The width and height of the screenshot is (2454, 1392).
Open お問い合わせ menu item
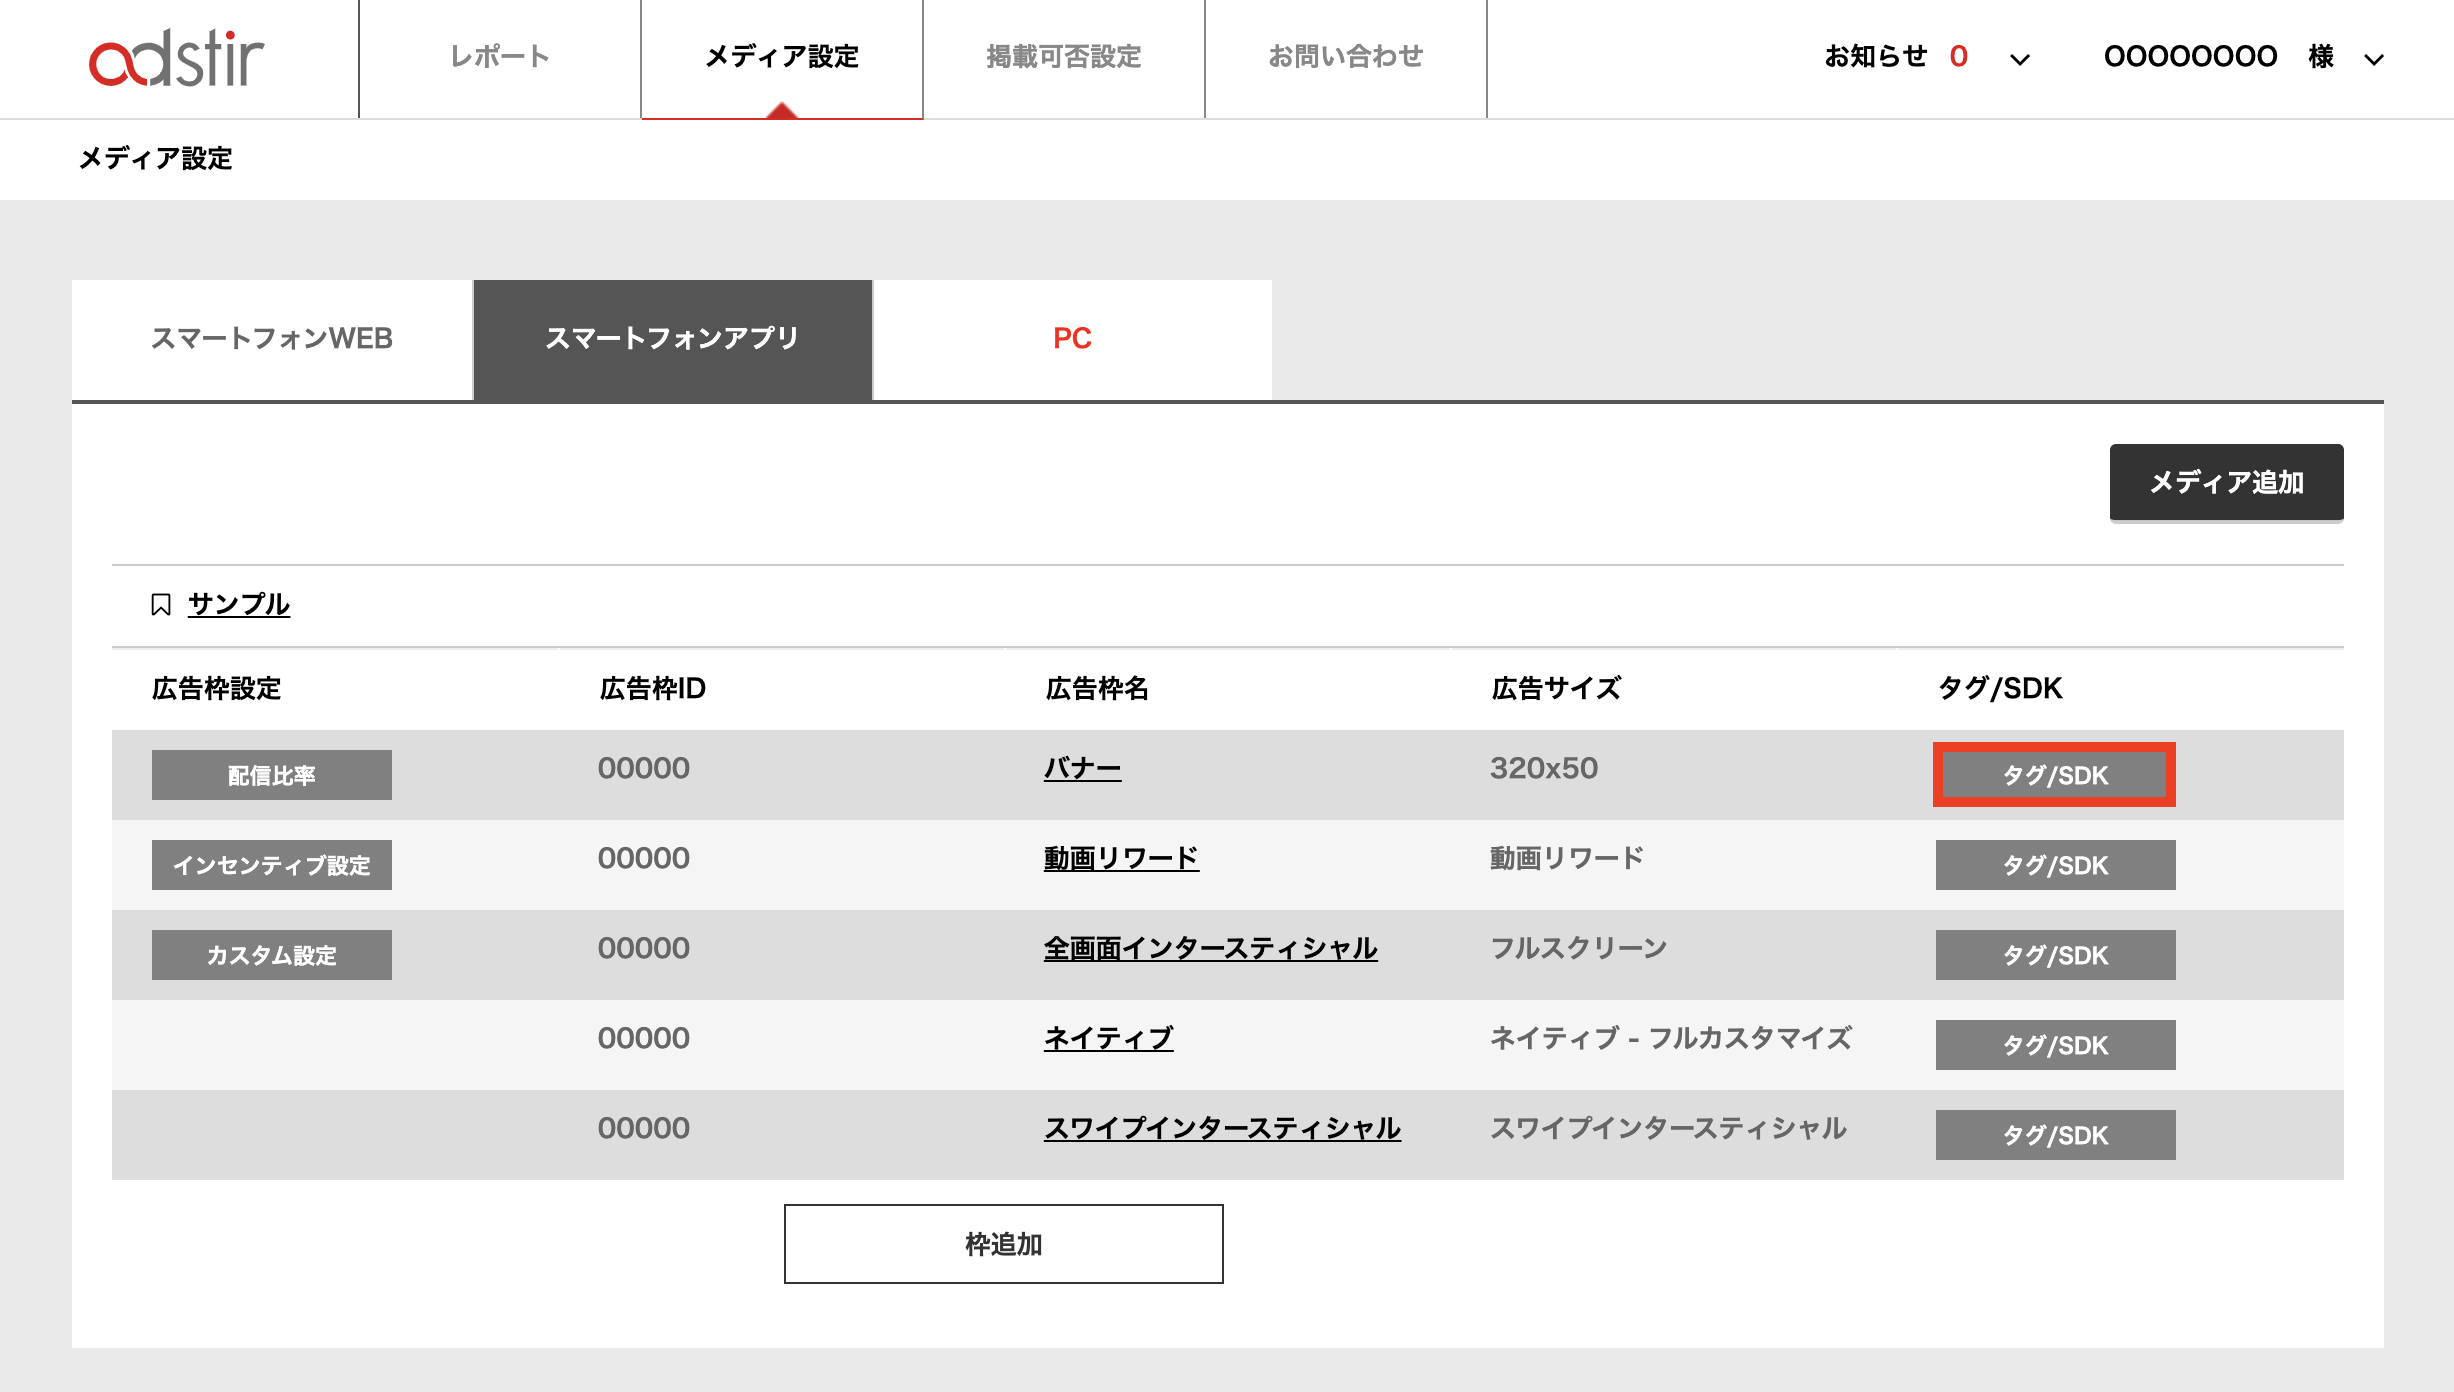point(1346,58)
